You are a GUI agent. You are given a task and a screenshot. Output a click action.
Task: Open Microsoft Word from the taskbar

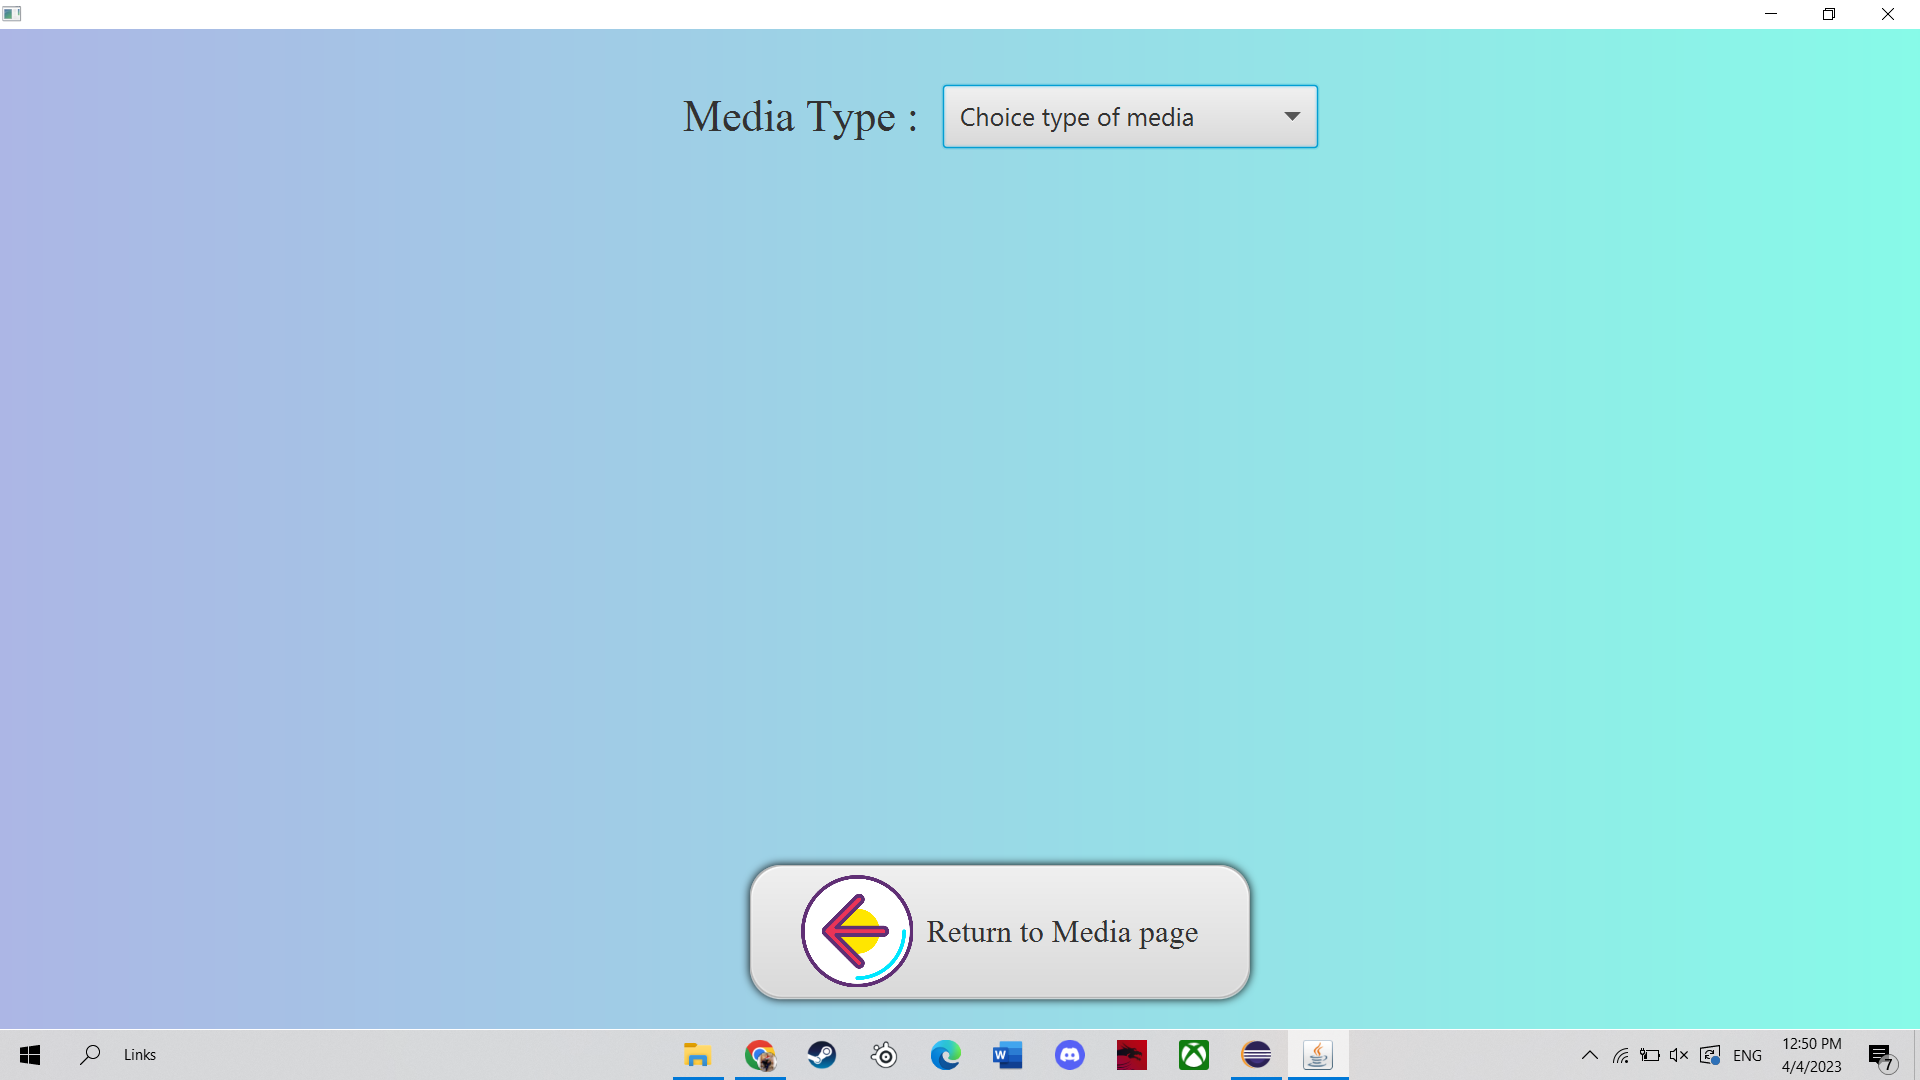[x=1008, y=1055]
